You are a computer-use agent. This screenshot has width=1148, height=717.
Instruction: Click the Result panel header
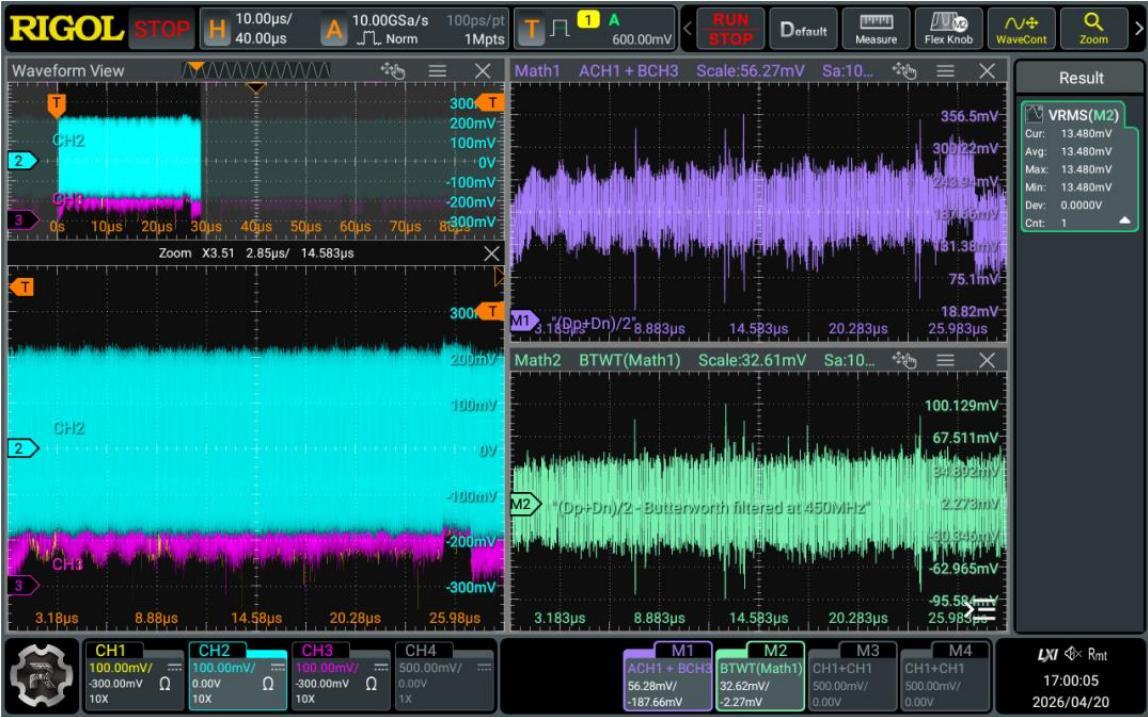(1080, 78)
